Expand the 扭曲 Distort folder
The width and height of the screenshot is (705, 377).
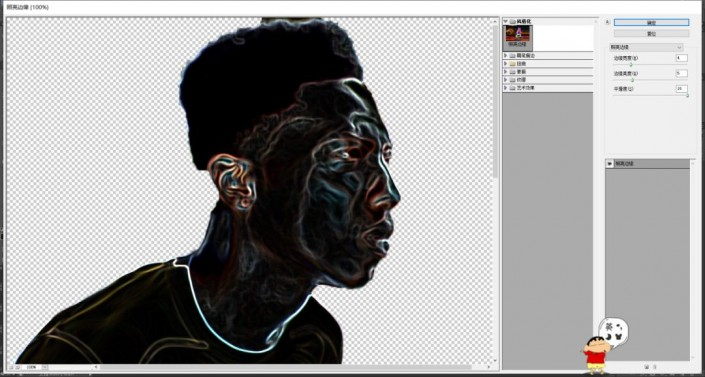point(506,64)
